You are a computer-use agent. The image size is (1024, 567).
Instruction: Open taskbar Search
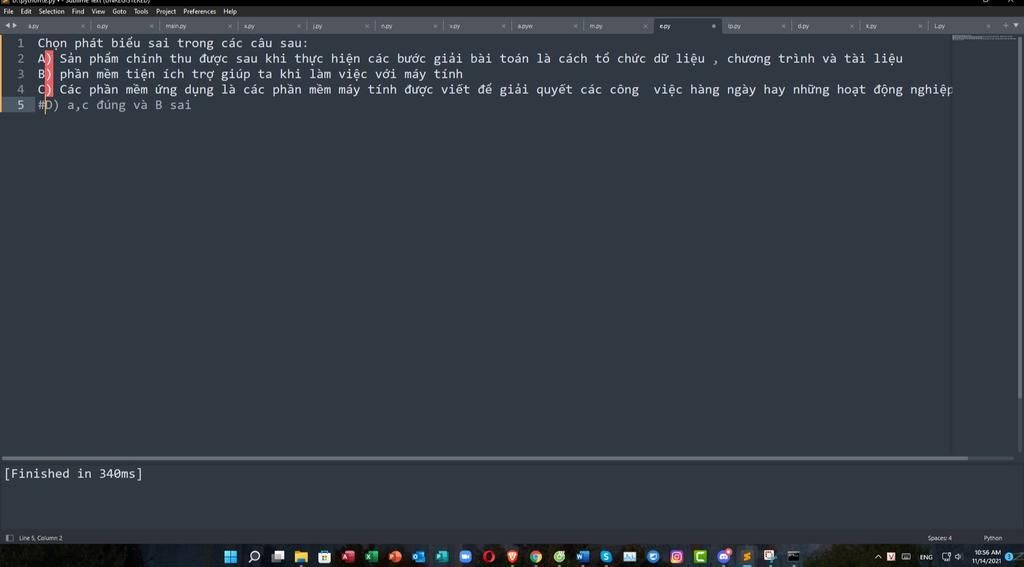[254, 557]
